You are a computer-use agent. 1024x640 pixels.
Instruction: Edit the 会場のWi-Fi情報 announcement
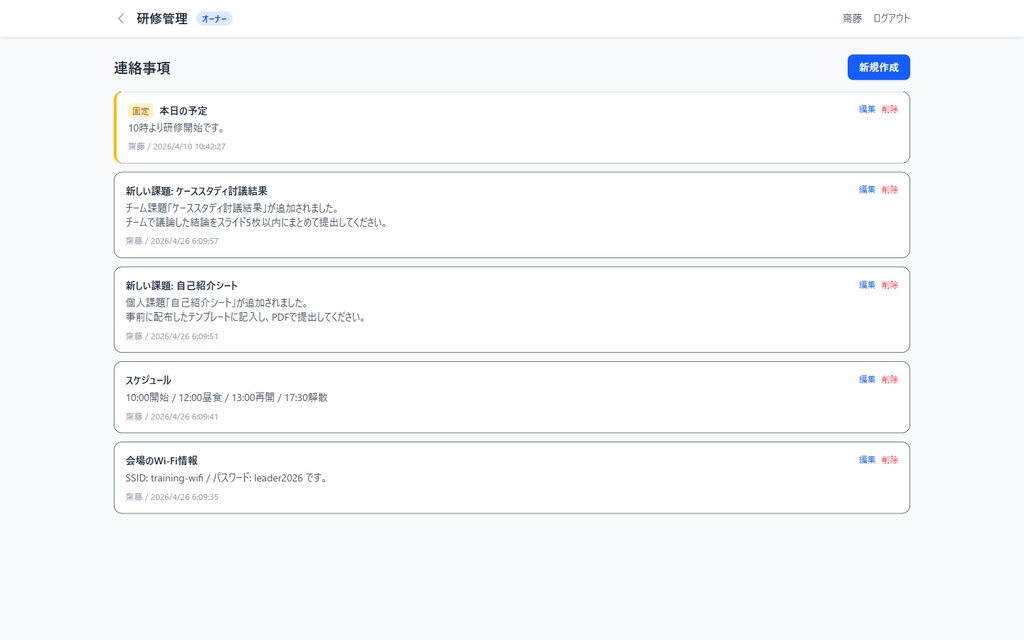[x=866, y=459]
